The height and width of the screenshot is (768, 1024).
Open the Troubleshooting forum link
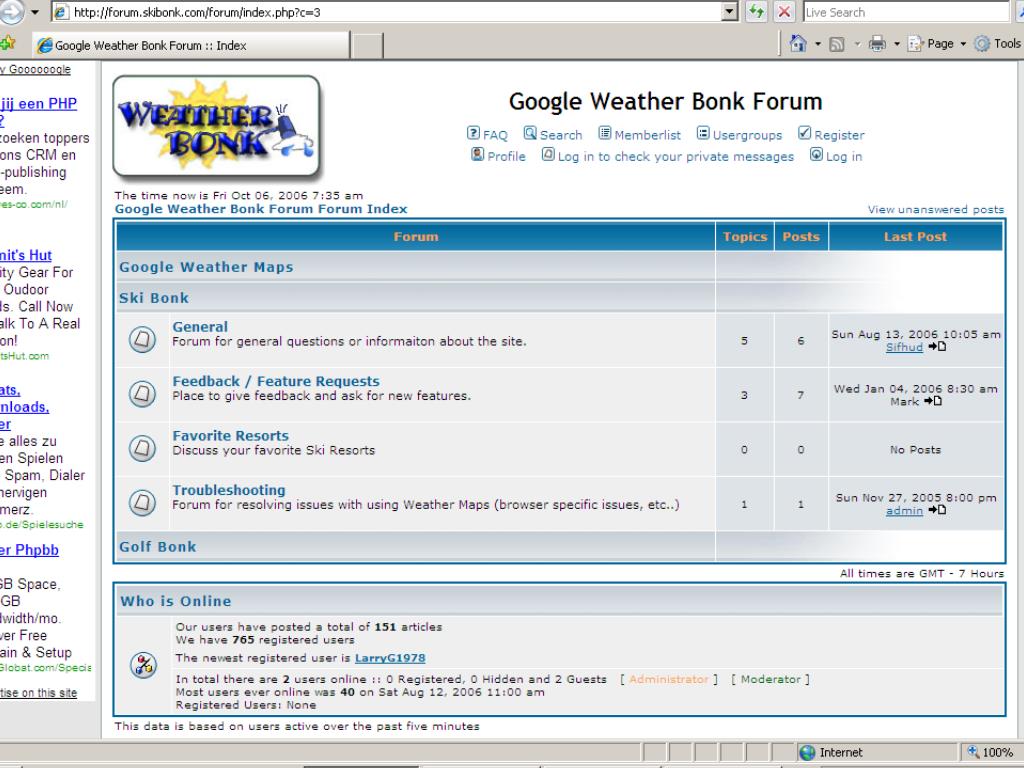pos(229,490)
